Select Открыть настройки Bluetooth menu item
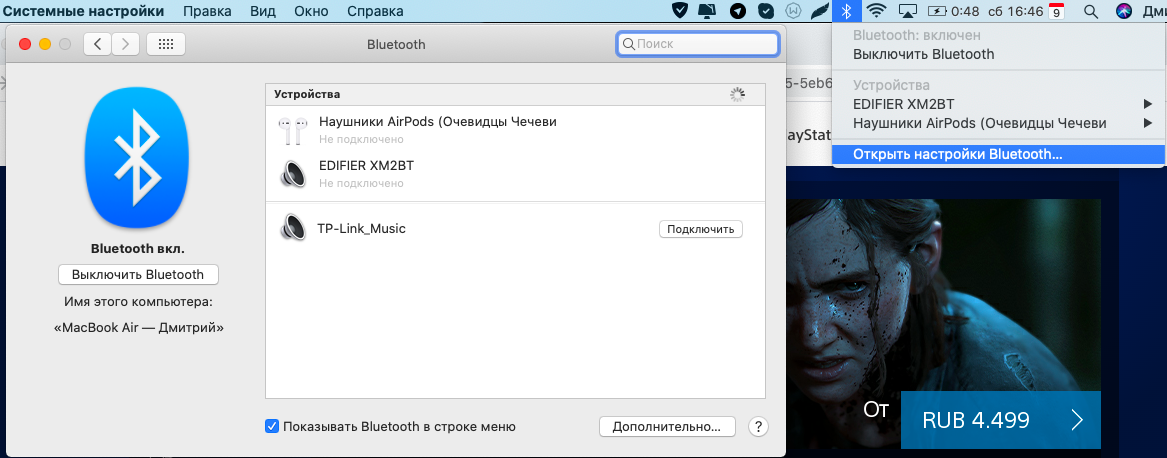This screenshot has width=1167, height=458. pyautogui.click(x=998, y=154)
